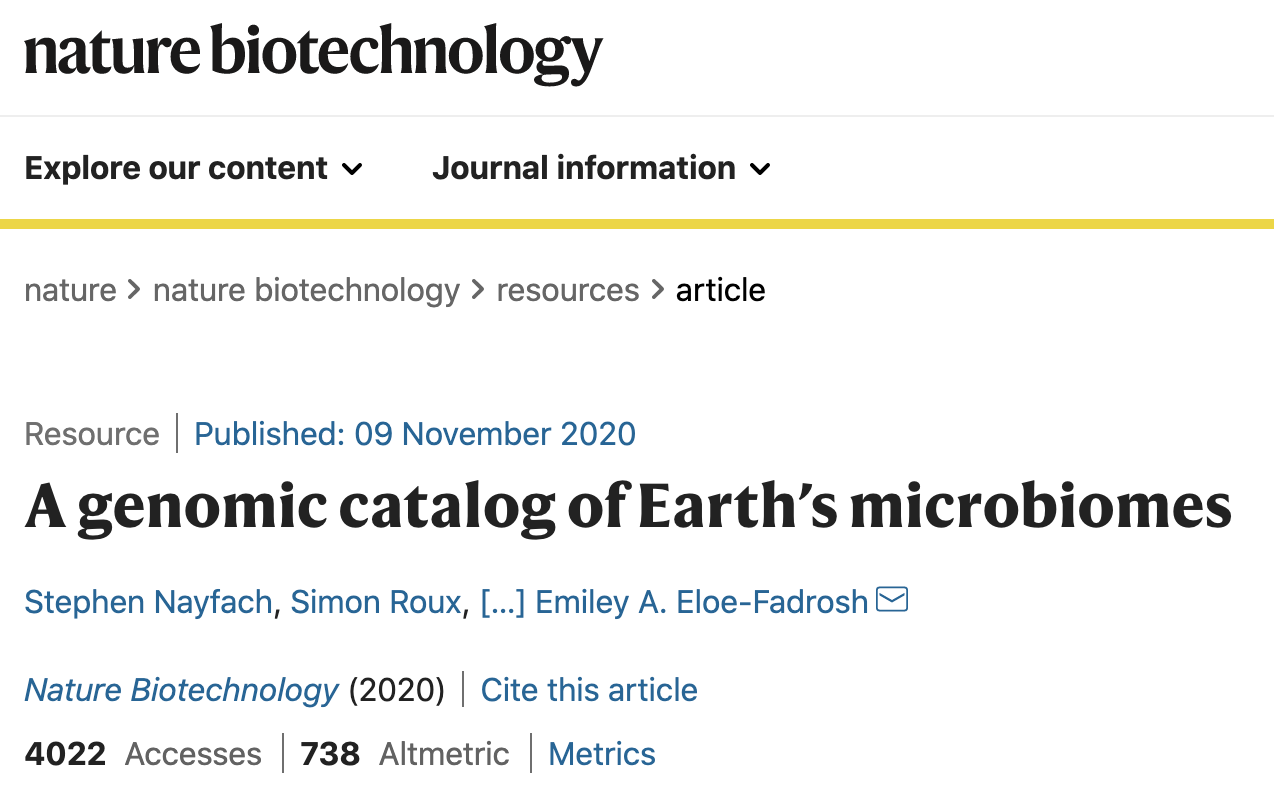Open author Simon Roux's profile

click(x=376, y=602)
